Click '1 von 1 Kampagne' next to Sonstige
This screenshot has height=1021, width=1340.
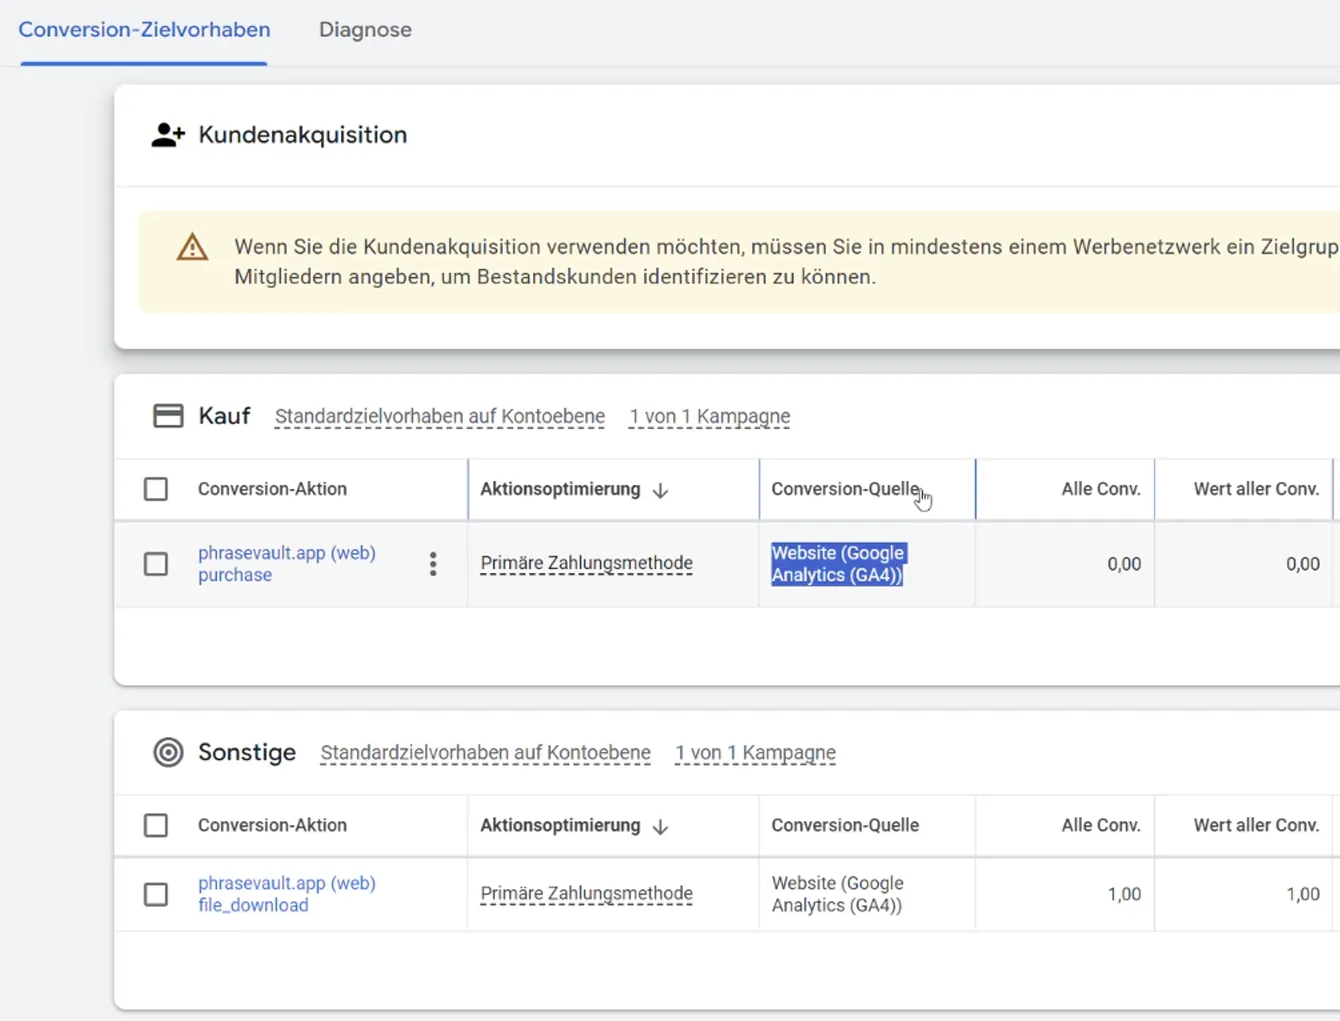(755, 752)
